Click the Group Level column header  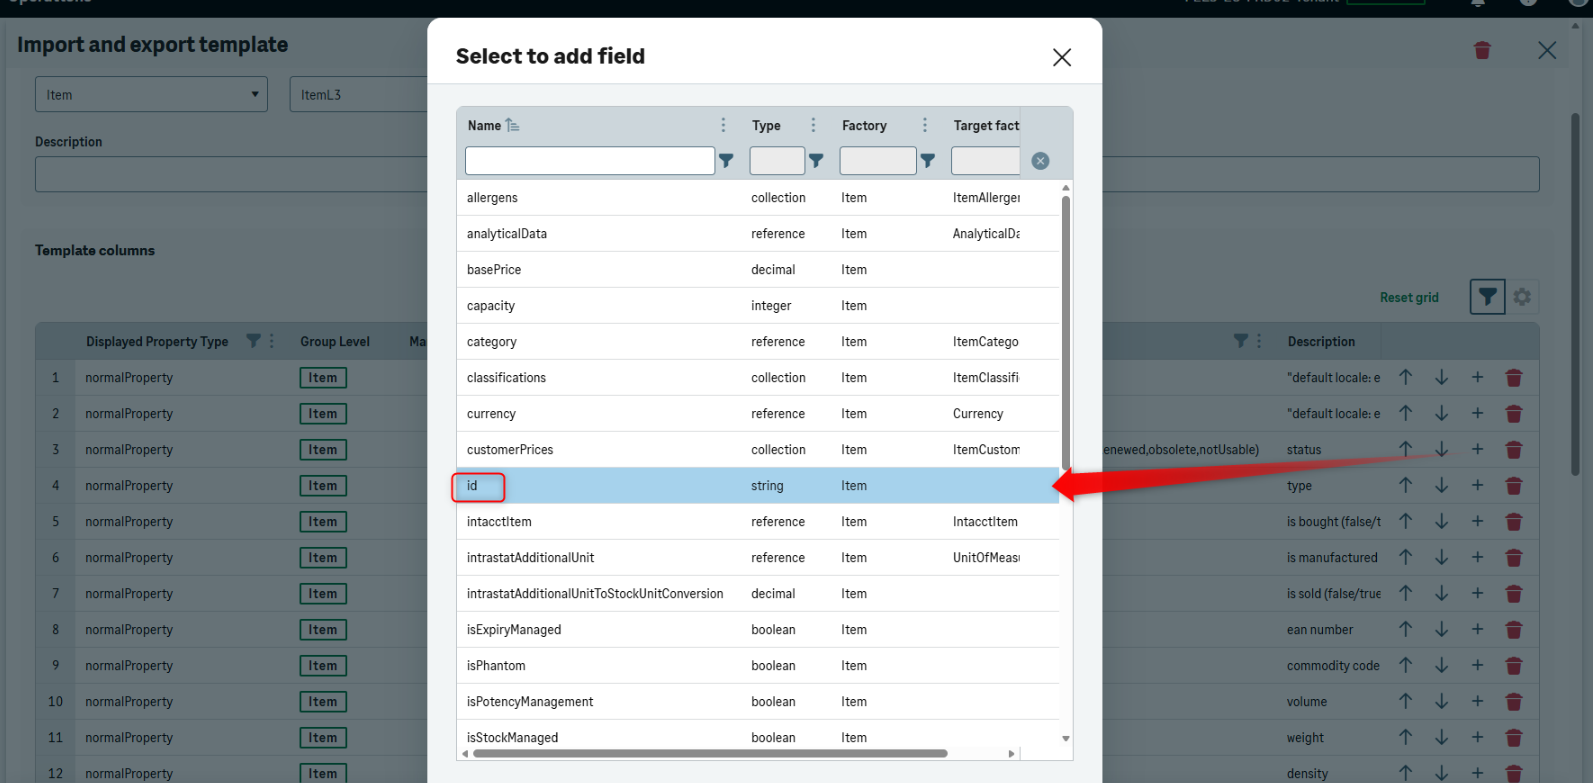335,341
